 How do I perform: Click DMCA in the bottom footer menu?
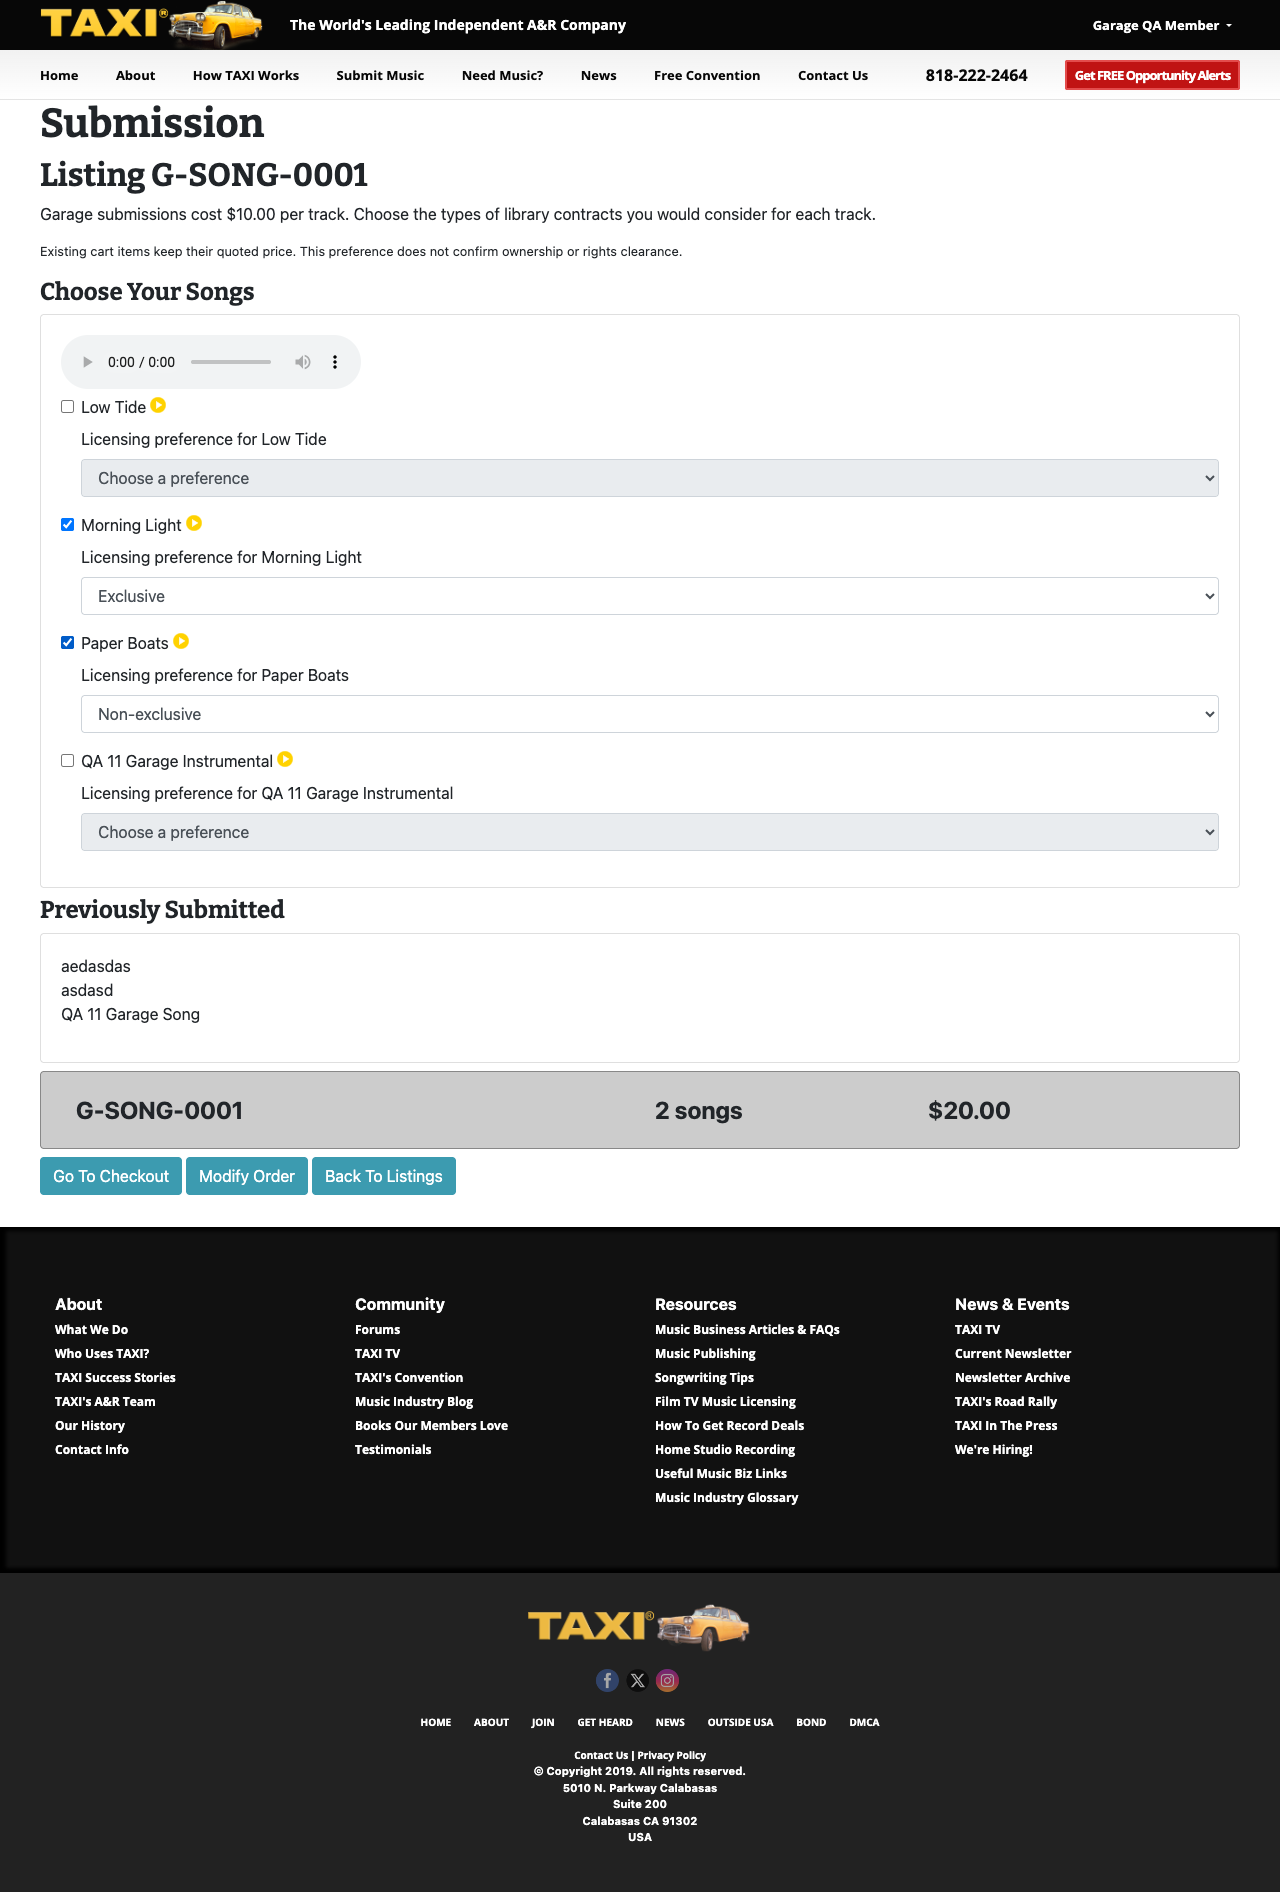click(x=864, y=1722)
